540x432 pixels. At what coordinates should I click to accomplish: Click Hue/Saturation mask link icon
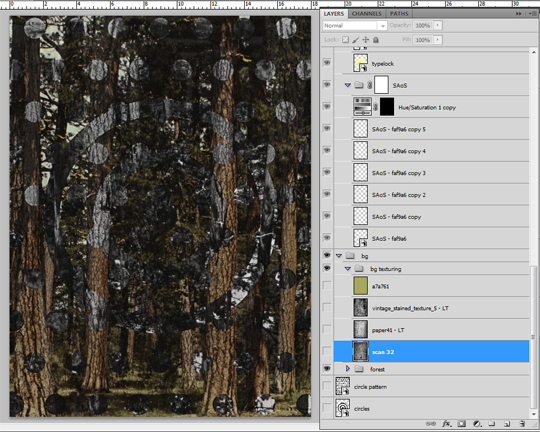[376, 107]
